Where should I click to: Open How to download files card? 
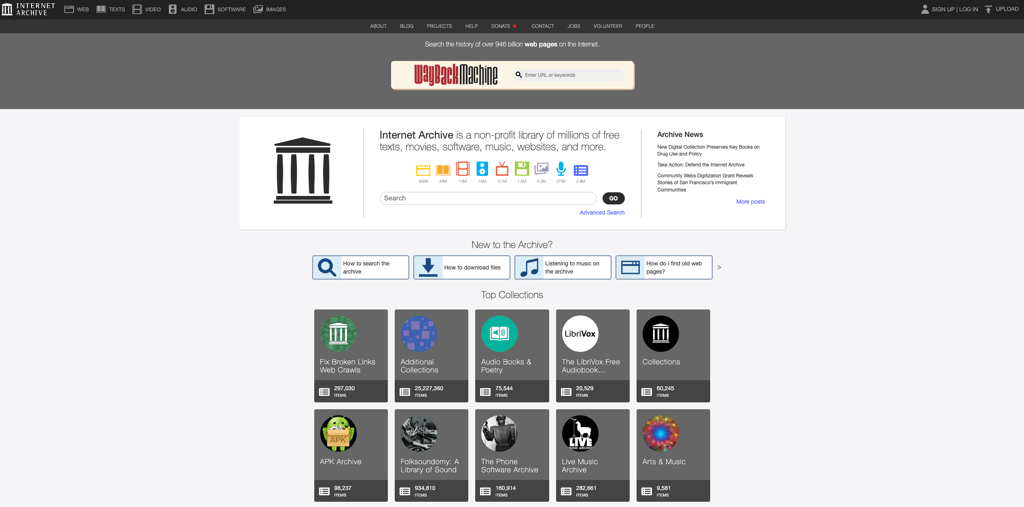462,267
